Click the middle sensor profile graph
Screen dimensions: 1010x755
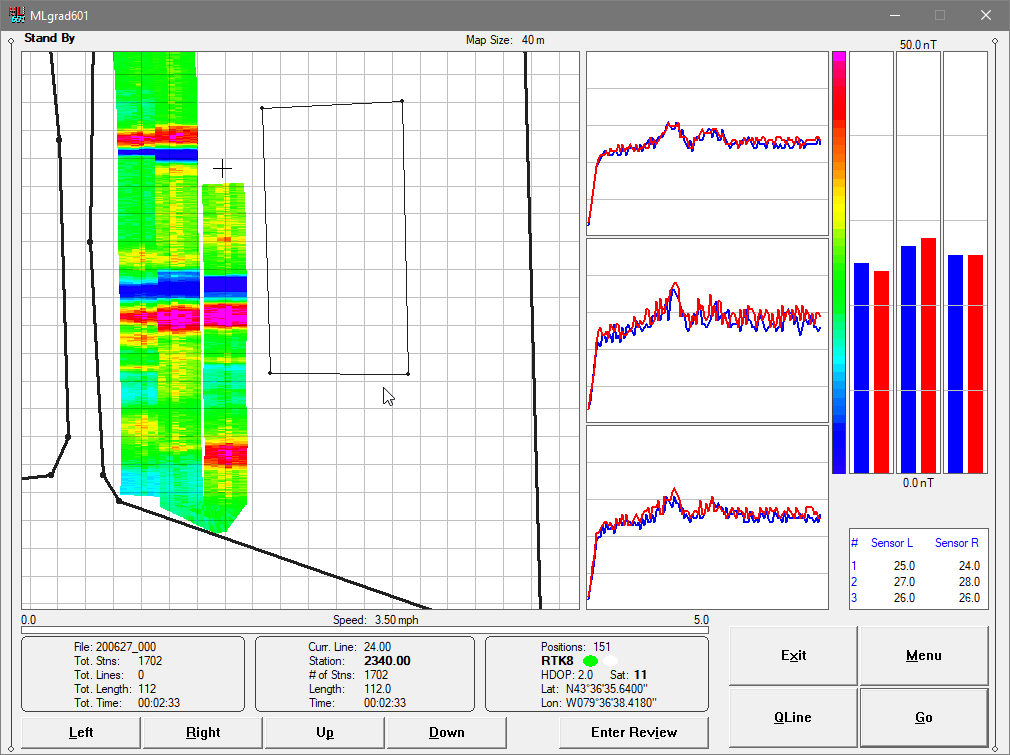click(707, 330)
